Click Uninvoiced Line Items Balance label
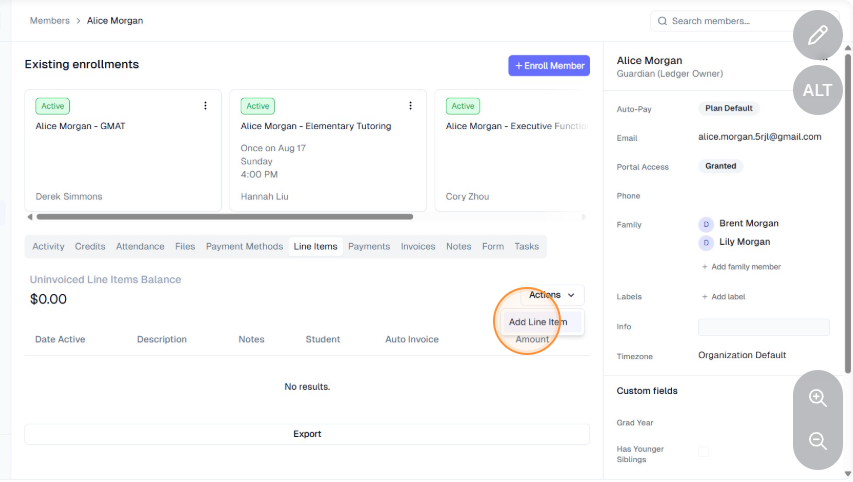The width and height of the screenshot is (853, 482). point(105,280)
